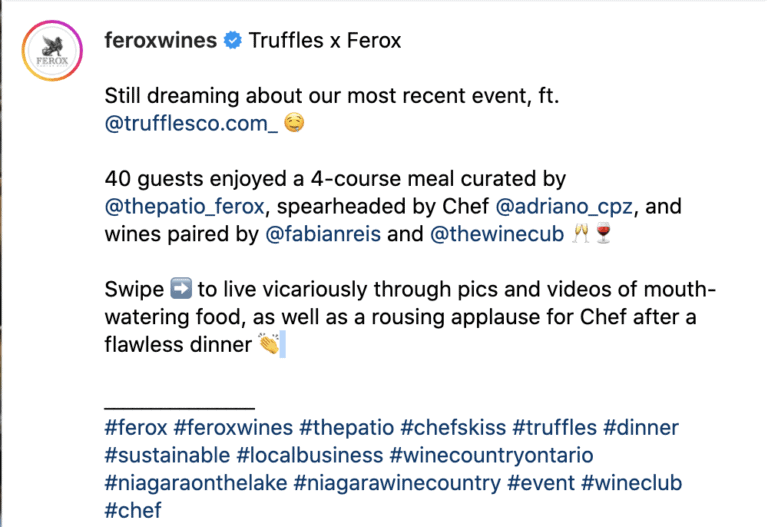Viewport: 768px width, 527px height.
Task: Click the red wine glass emoji
Action: point(603,233)
